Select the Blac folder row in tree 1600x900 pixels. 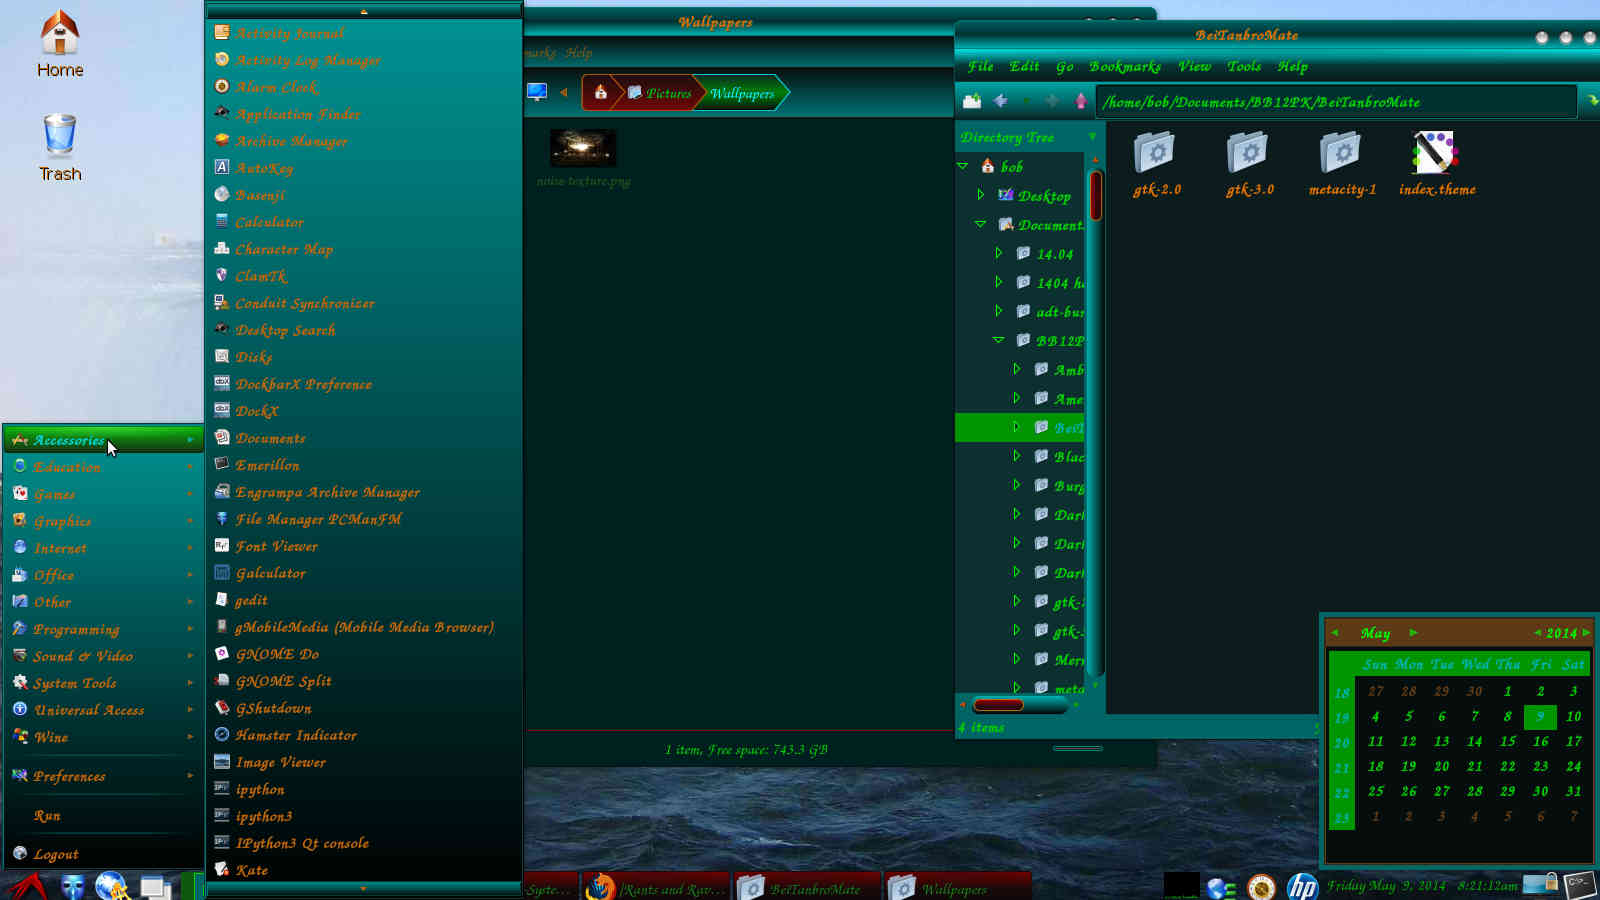[1020, 456]
